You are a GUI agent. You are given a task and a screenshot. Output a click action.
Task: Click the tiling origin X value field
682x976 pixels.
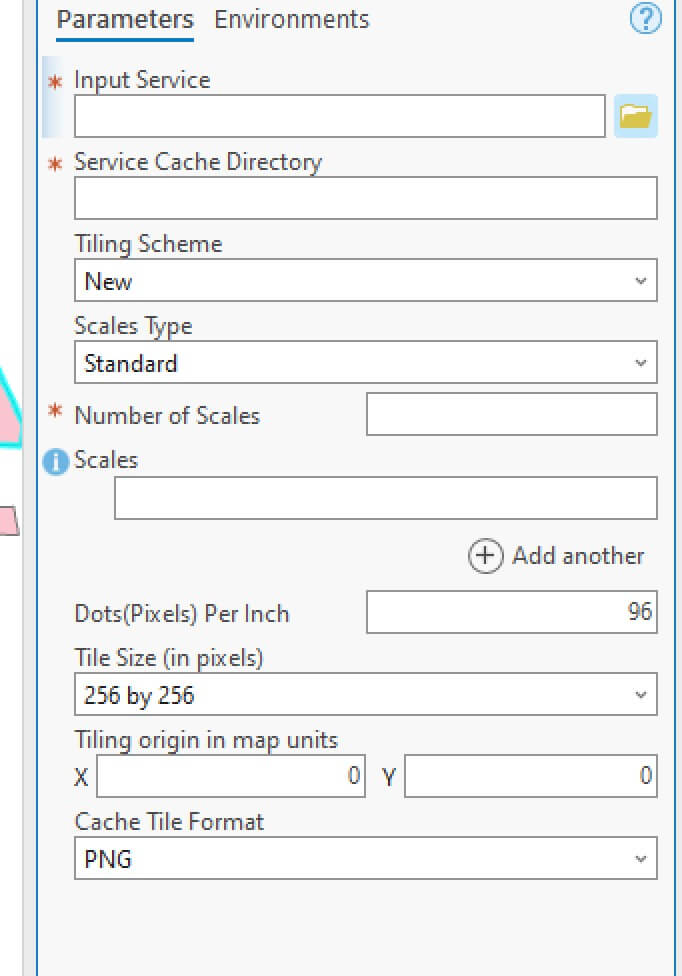(x=230, y=776)
